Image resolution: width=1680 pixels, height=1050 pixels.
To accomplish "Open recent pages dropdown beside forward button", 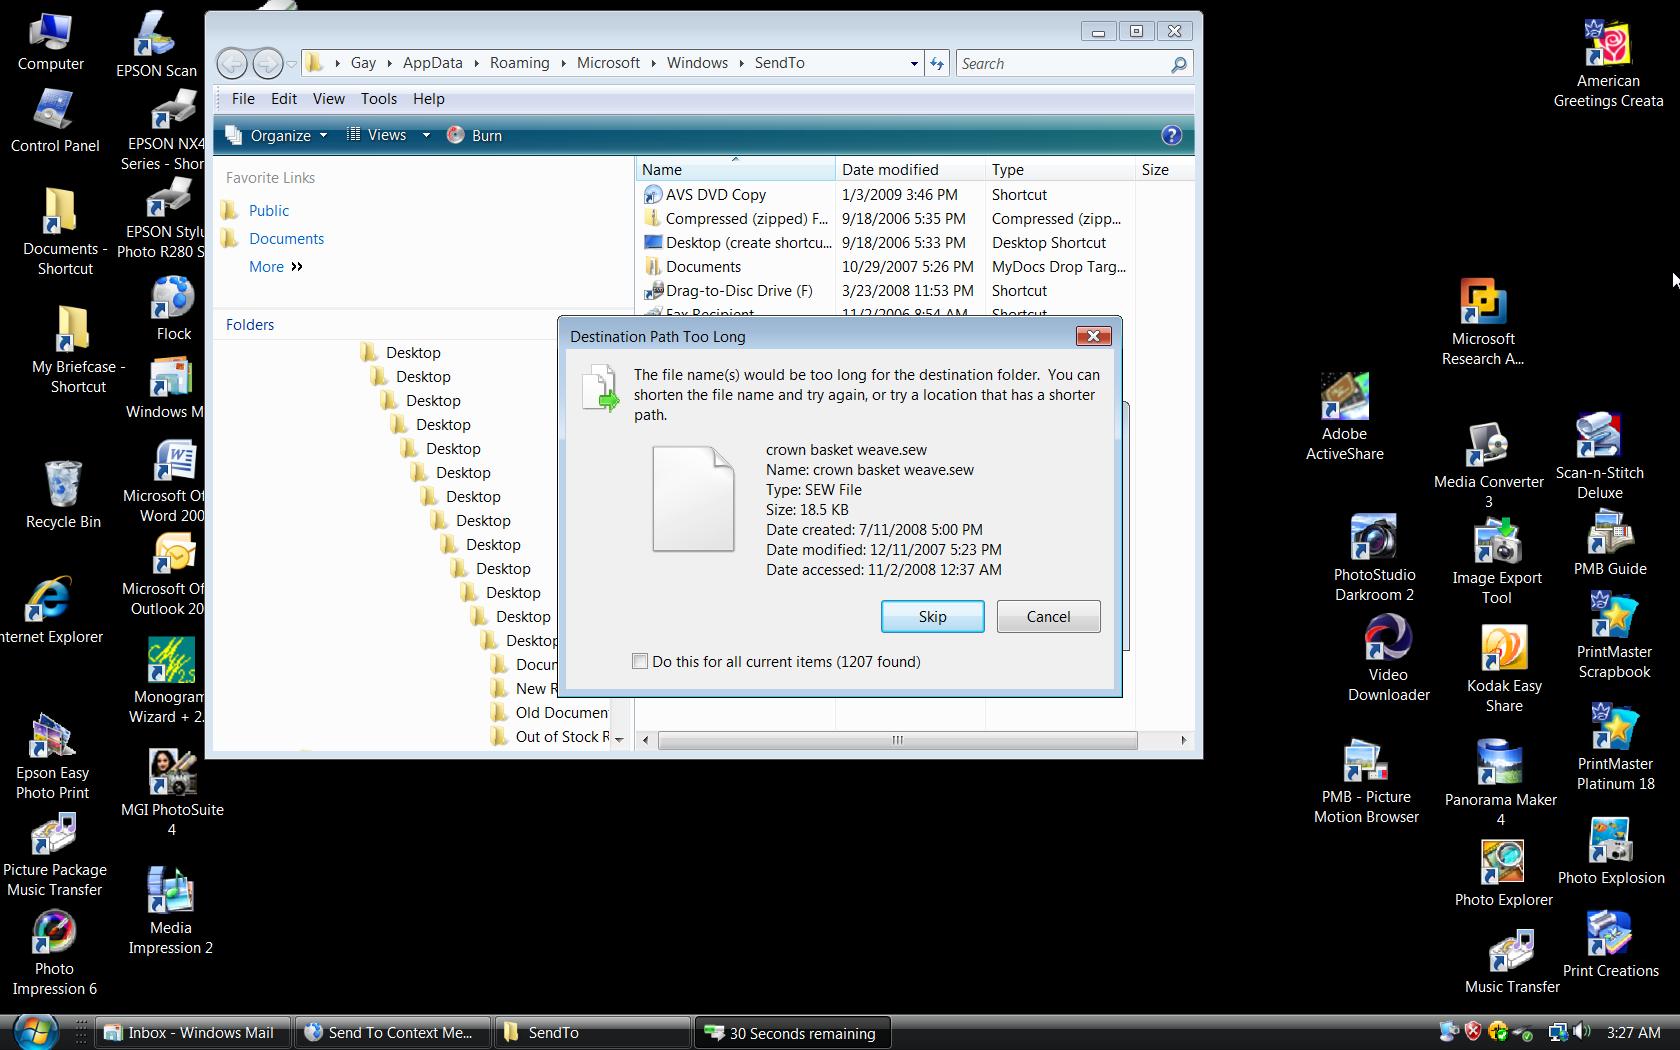I will 292,63.
